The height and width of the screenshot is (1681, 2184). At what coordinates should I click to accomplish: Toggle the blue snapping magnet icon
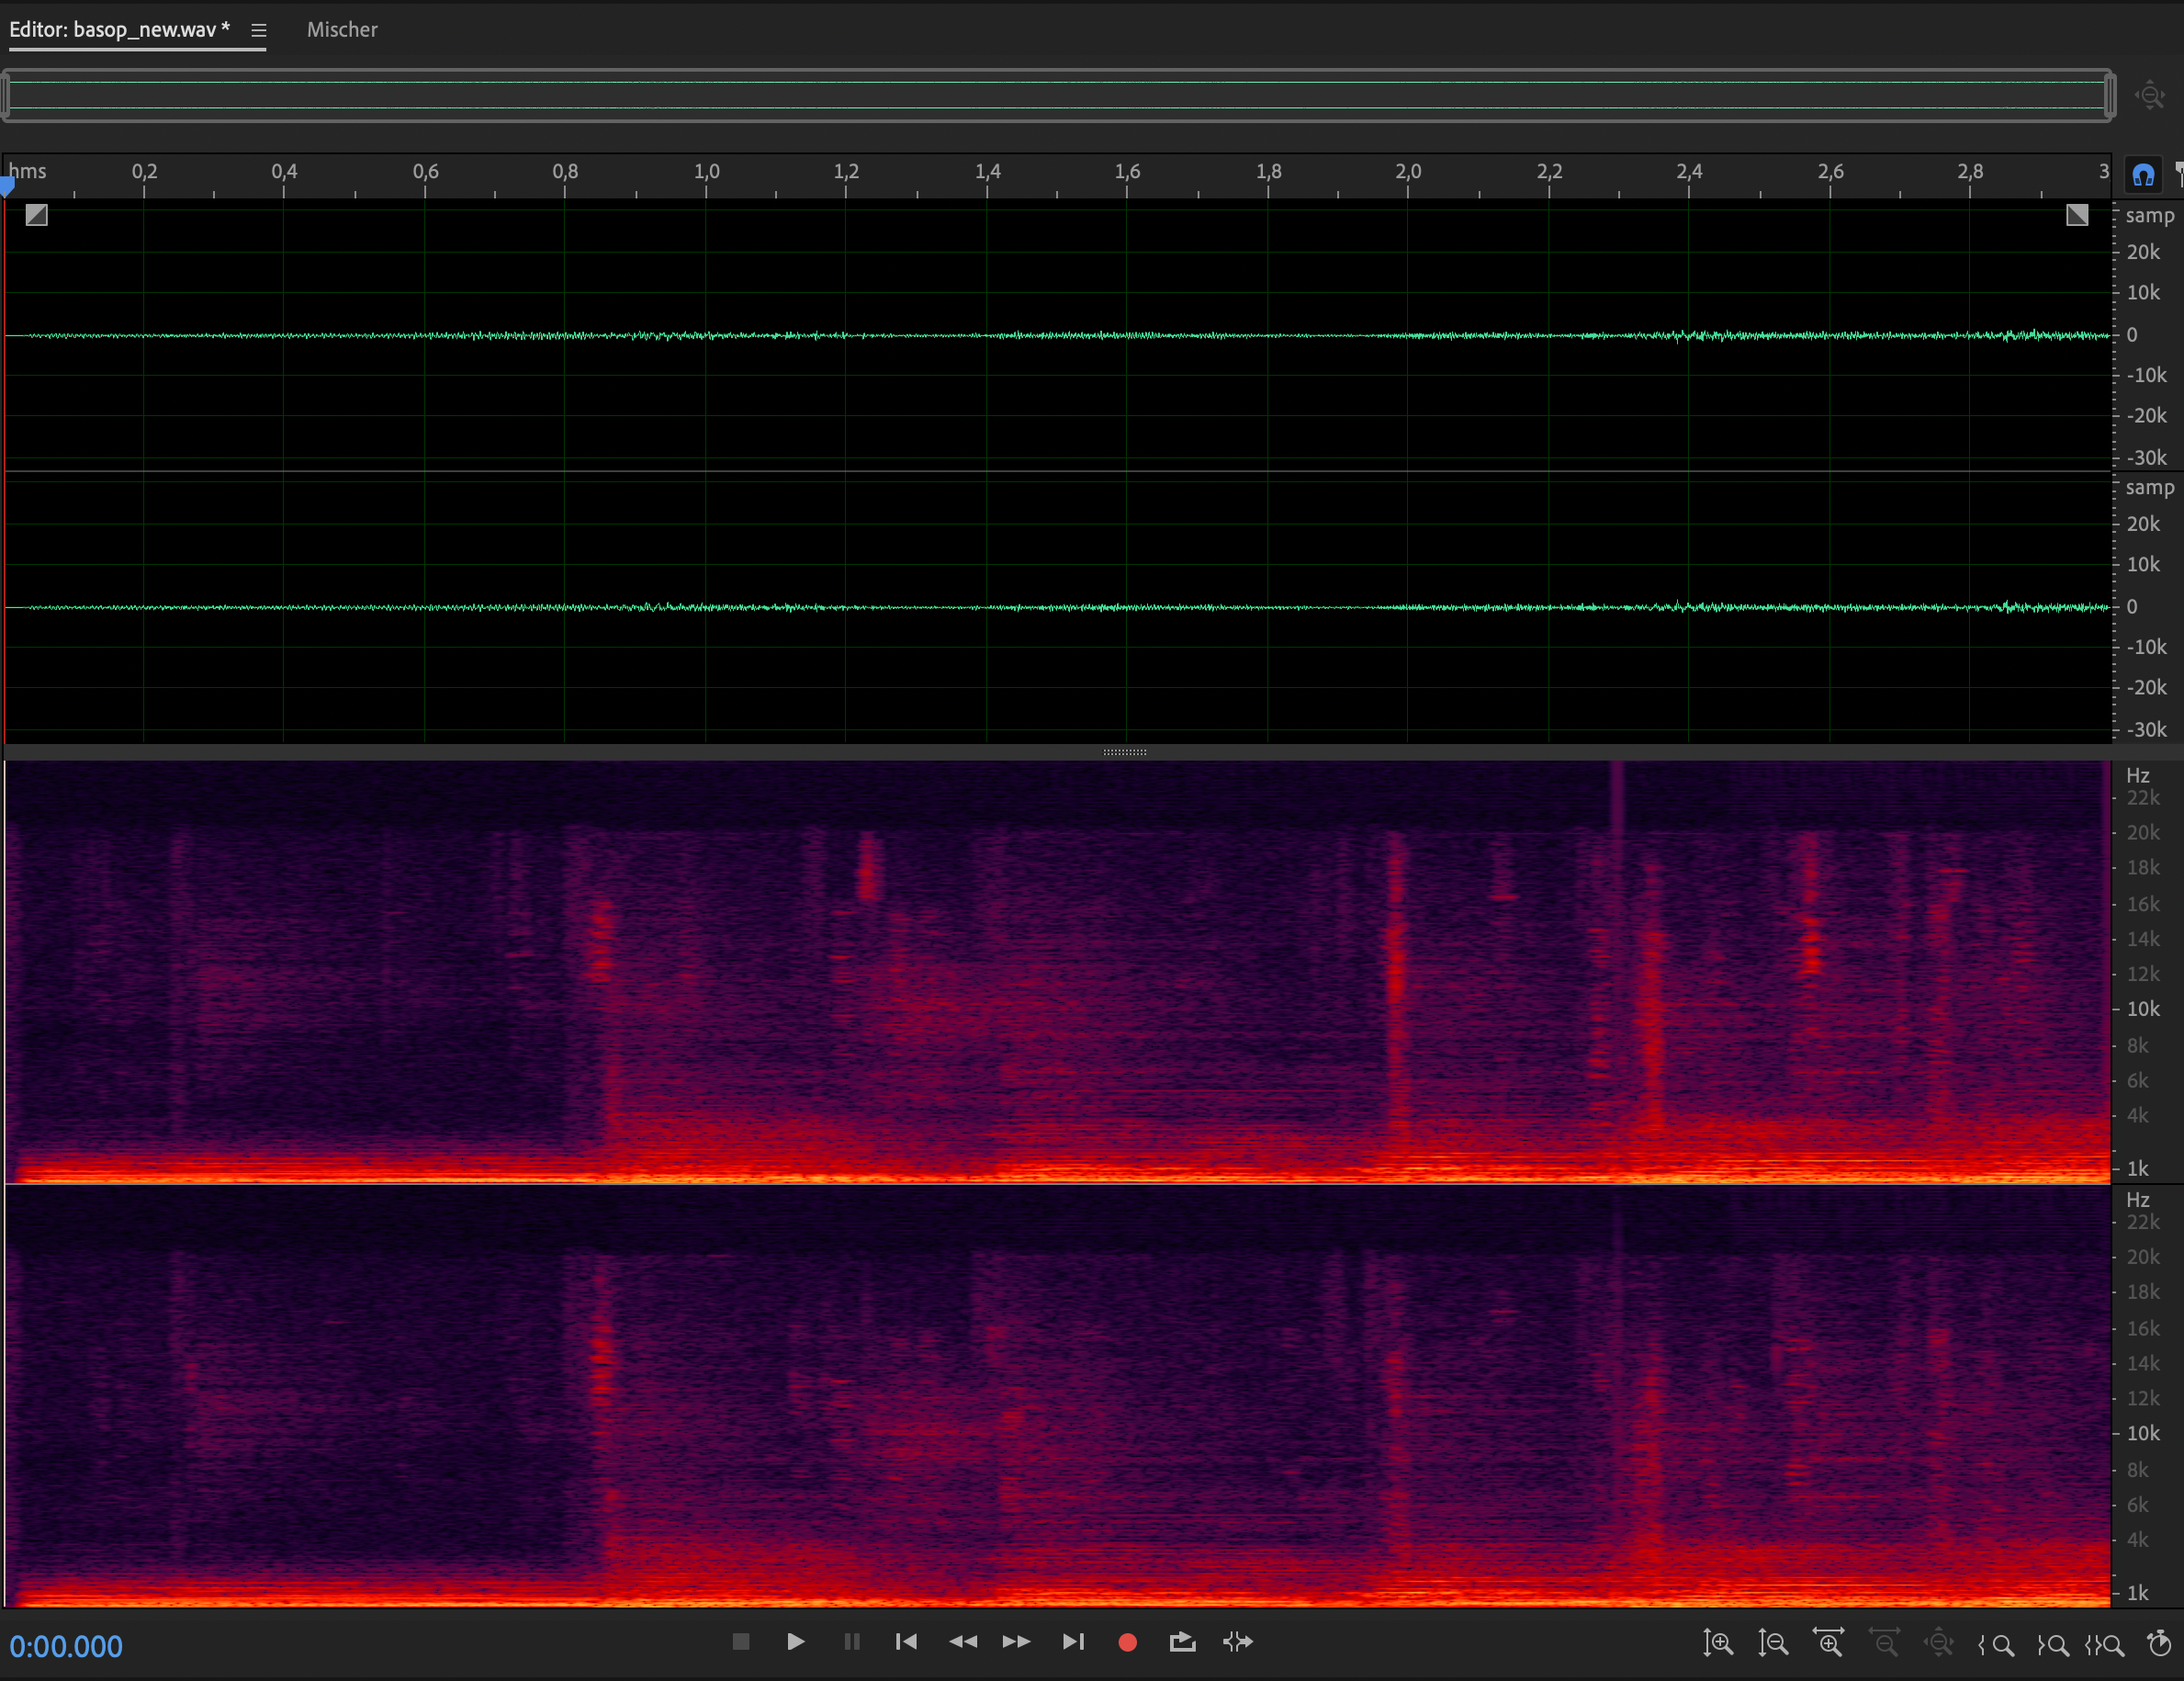(2142, 175)
